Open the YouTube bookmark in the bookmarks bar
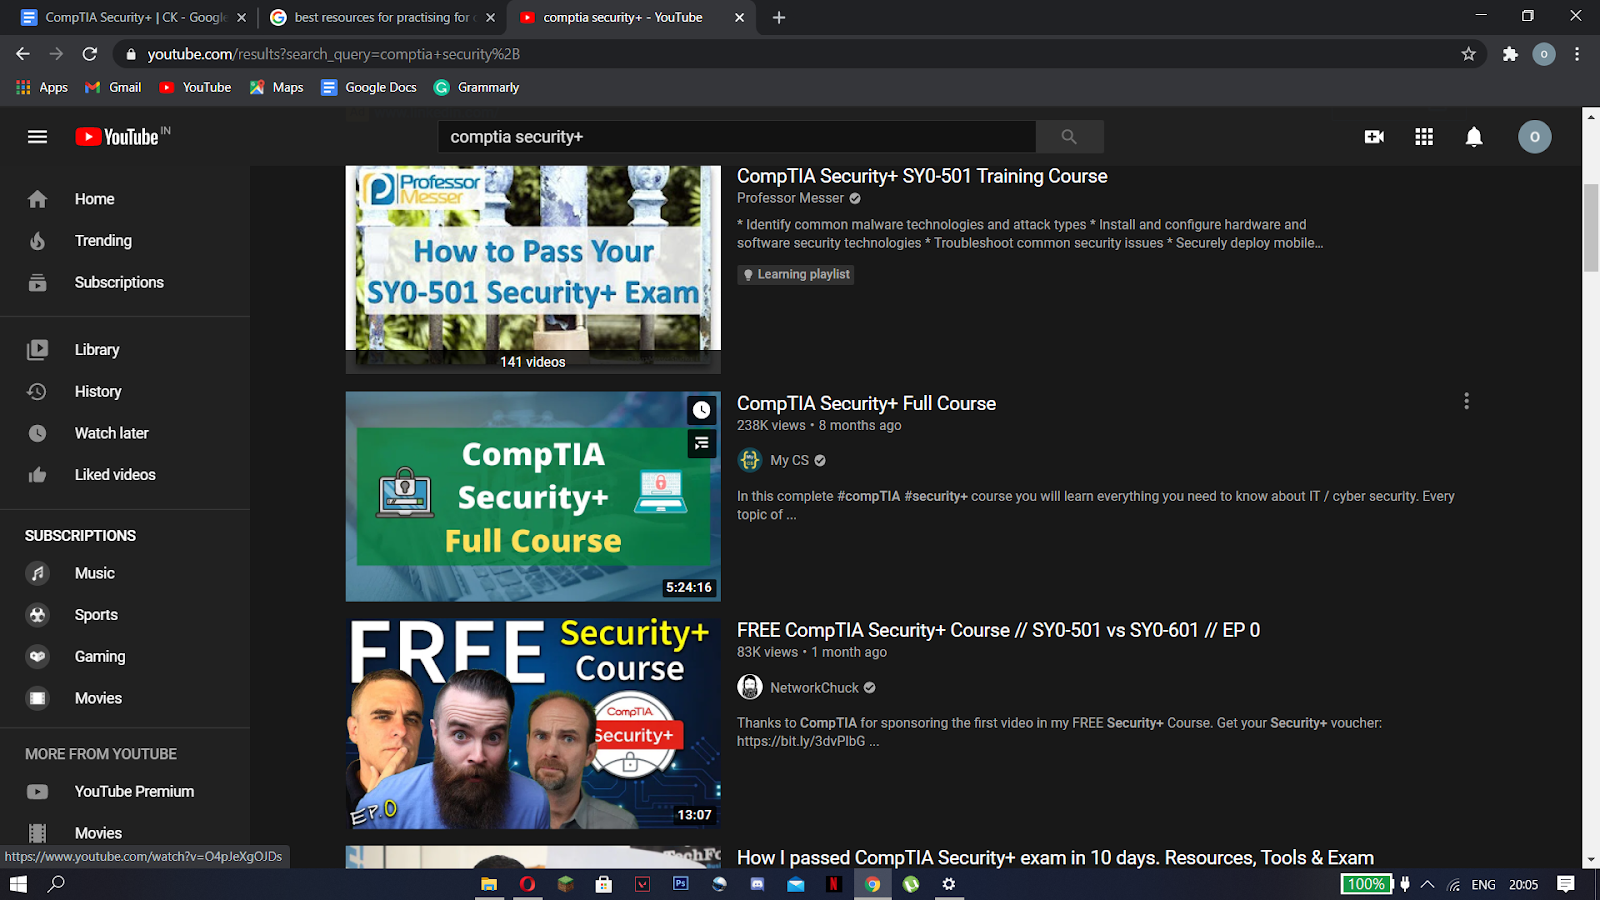This screenshot has height=900, width=1600. (x=195, y=87)
